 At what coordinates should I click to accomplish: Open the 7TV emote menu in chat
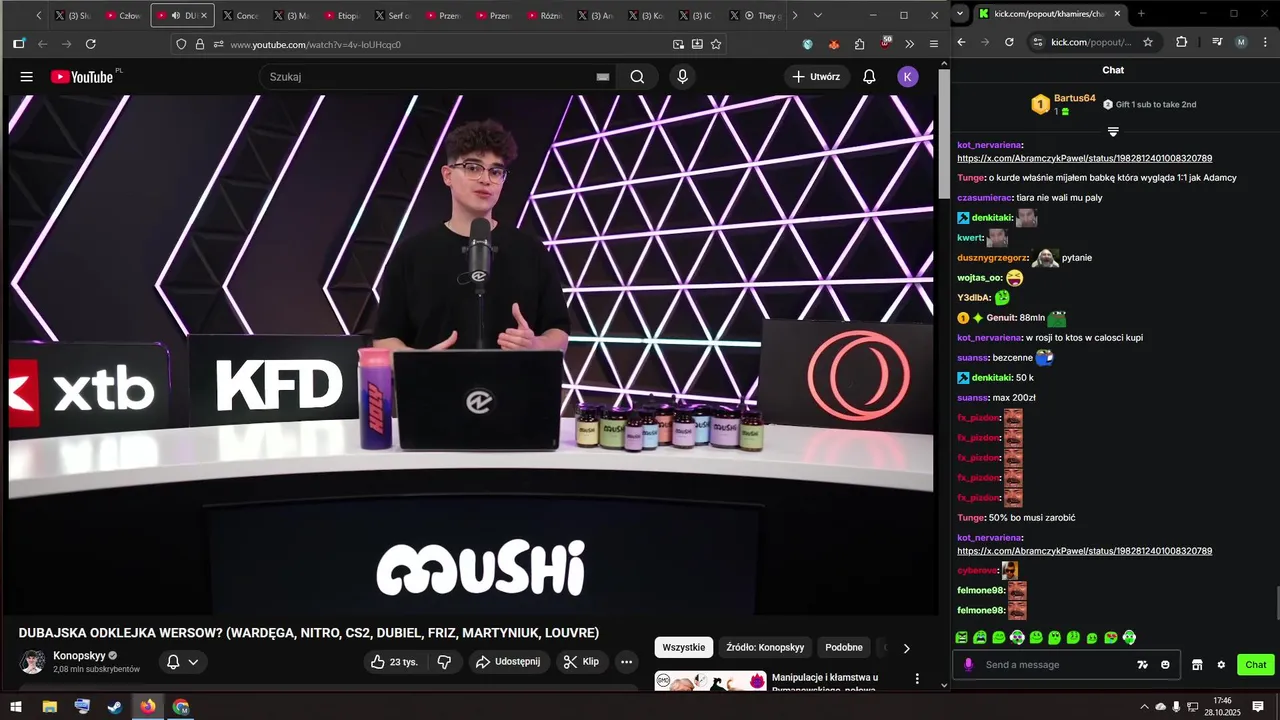[x=1142, y=665]
